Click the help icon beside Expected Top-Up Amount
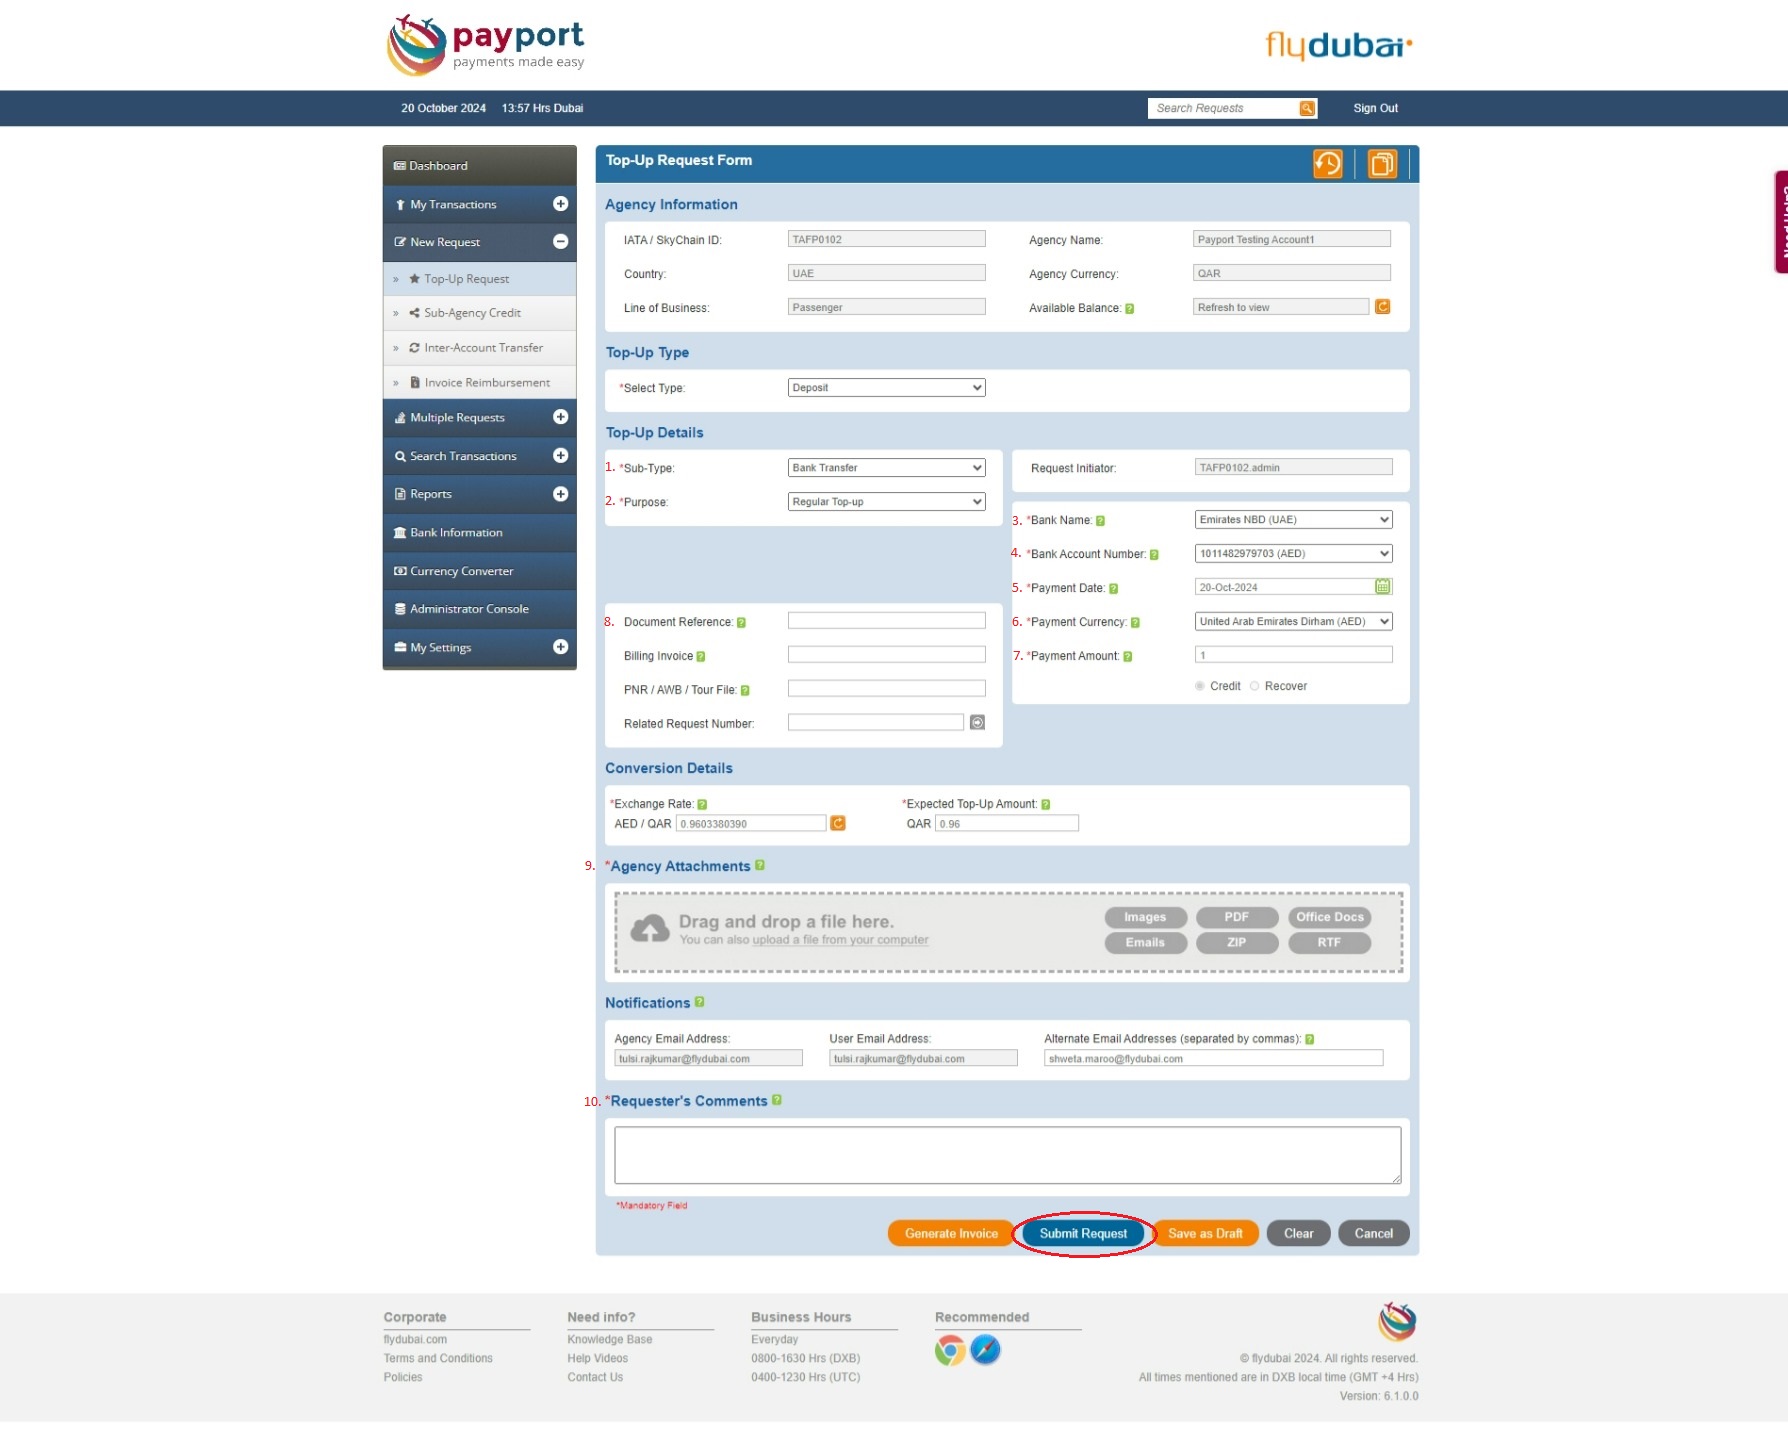This screenshot has height=1438, width=1788. [1045, 805]
